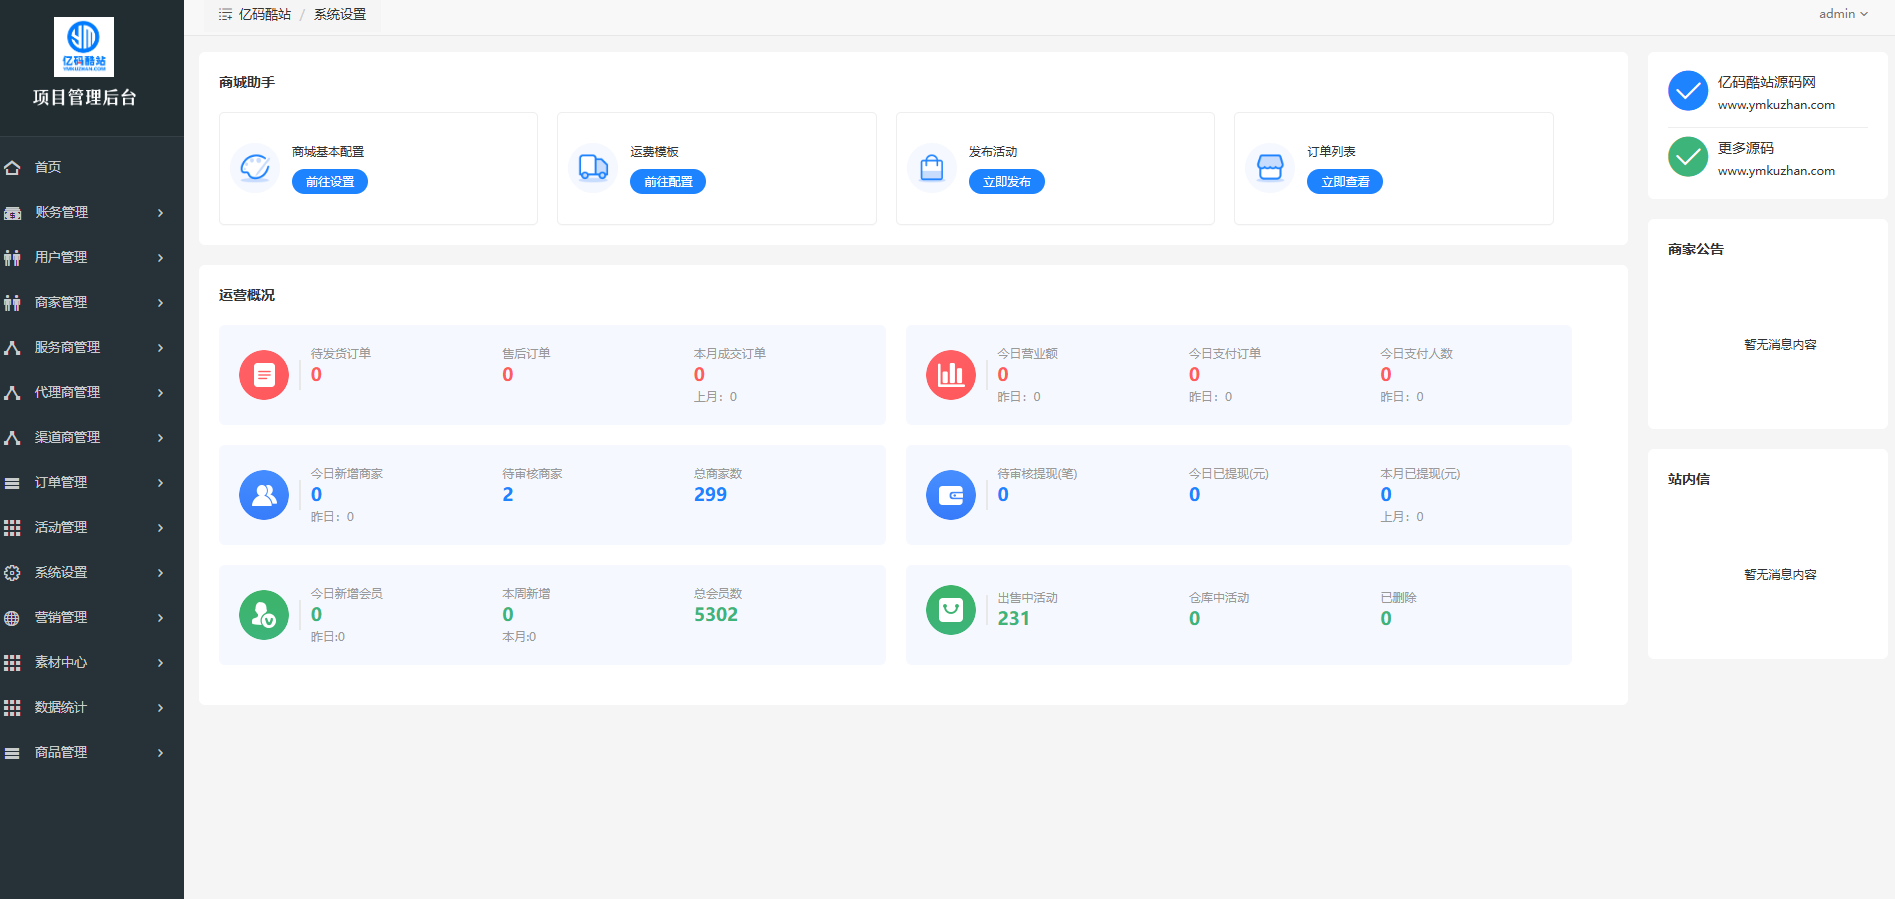Open 订单管理 in the sidebar
The image size is (1895, 899).
pos(84,482)
